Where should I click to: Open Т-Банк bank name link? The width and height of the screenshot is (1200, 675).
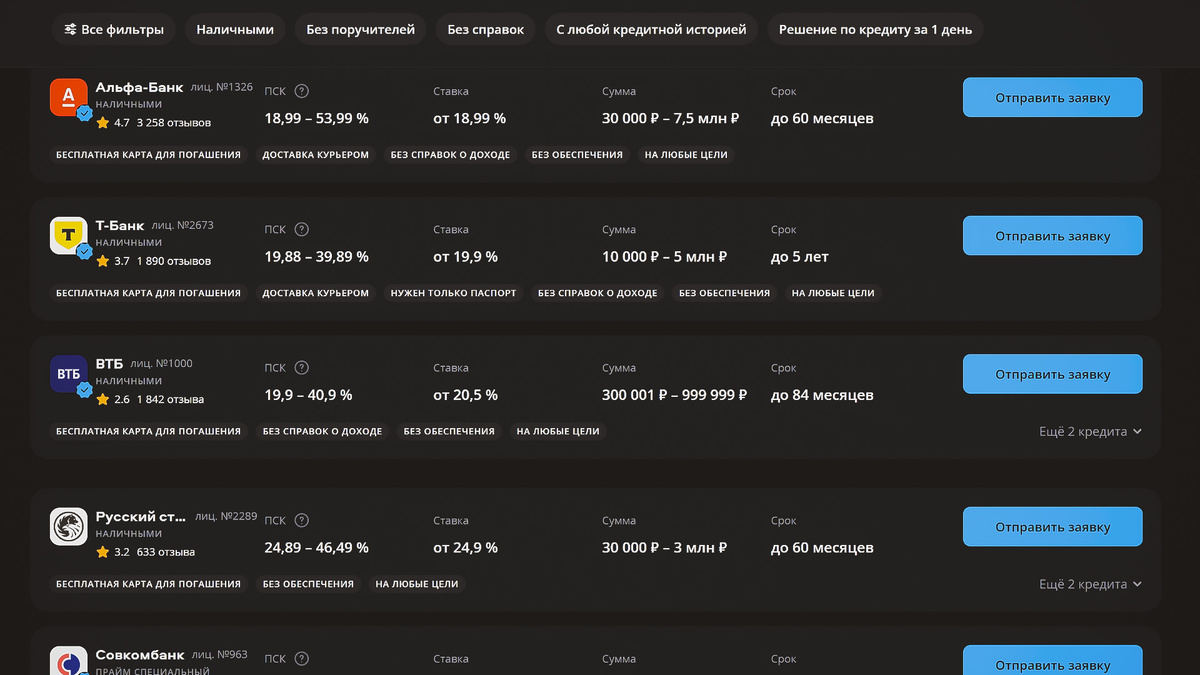[120, 225]
